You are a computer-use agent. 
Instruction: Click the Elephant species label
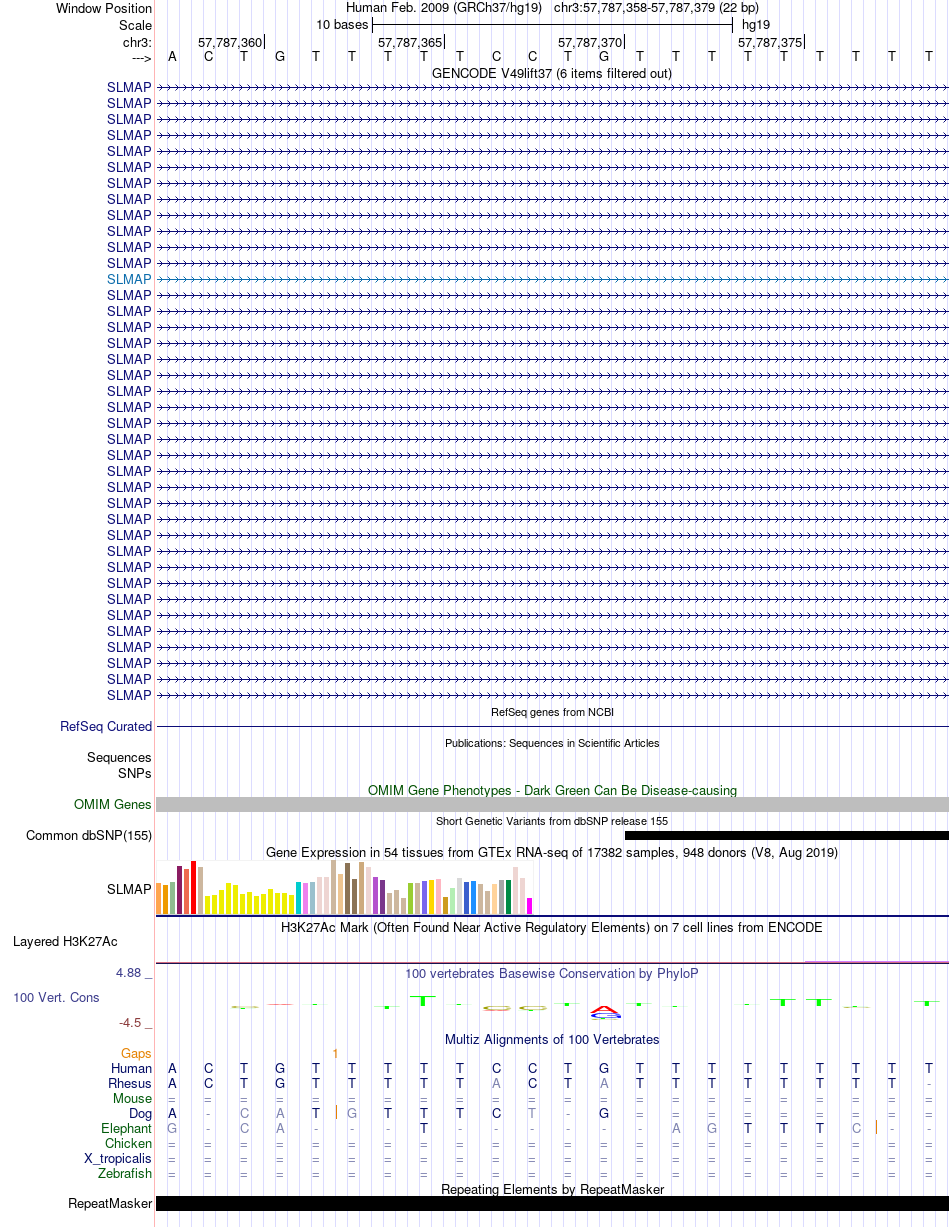[127, 1128]
